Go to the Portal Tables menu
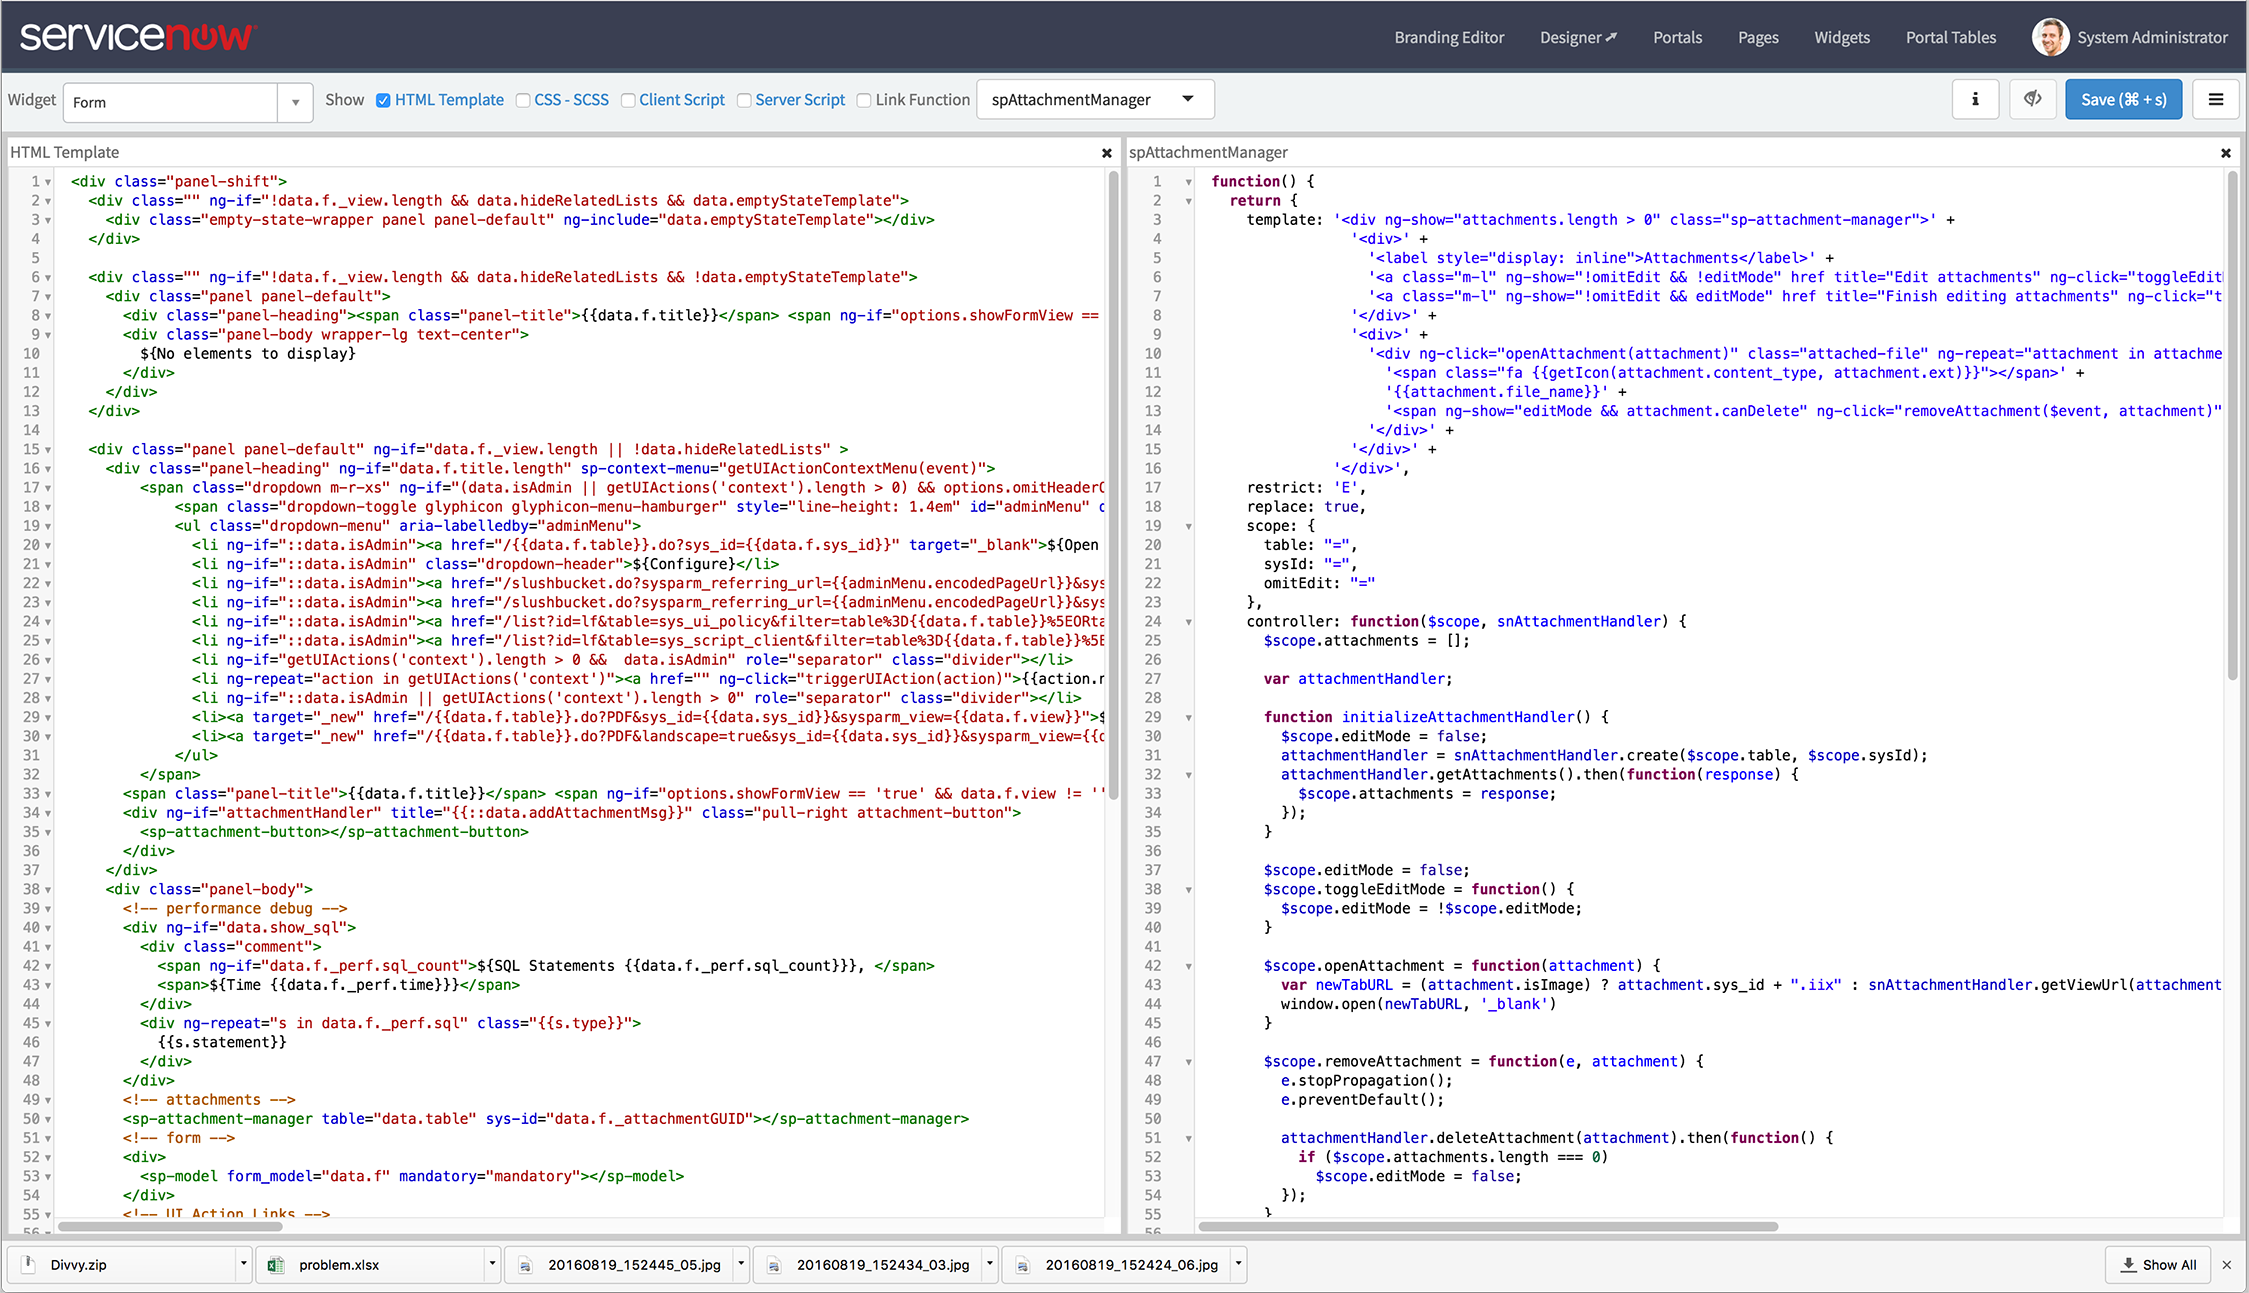Viewport: 2249px width, 1293px height. pos(1950,37)
